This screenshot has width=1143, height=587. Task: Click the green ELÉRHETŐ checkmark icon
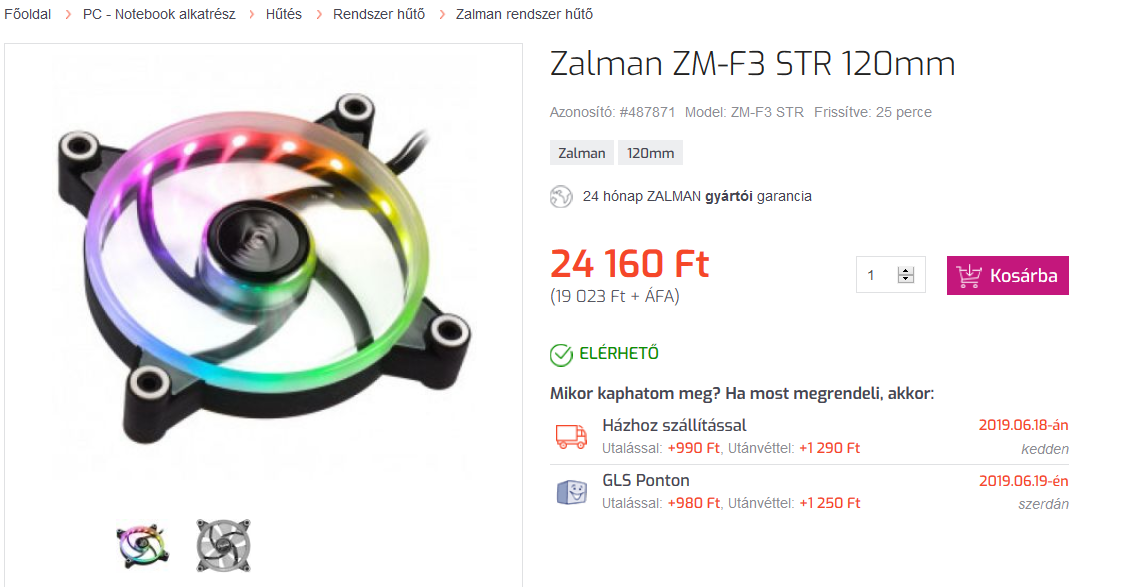(x=561, y=355)
